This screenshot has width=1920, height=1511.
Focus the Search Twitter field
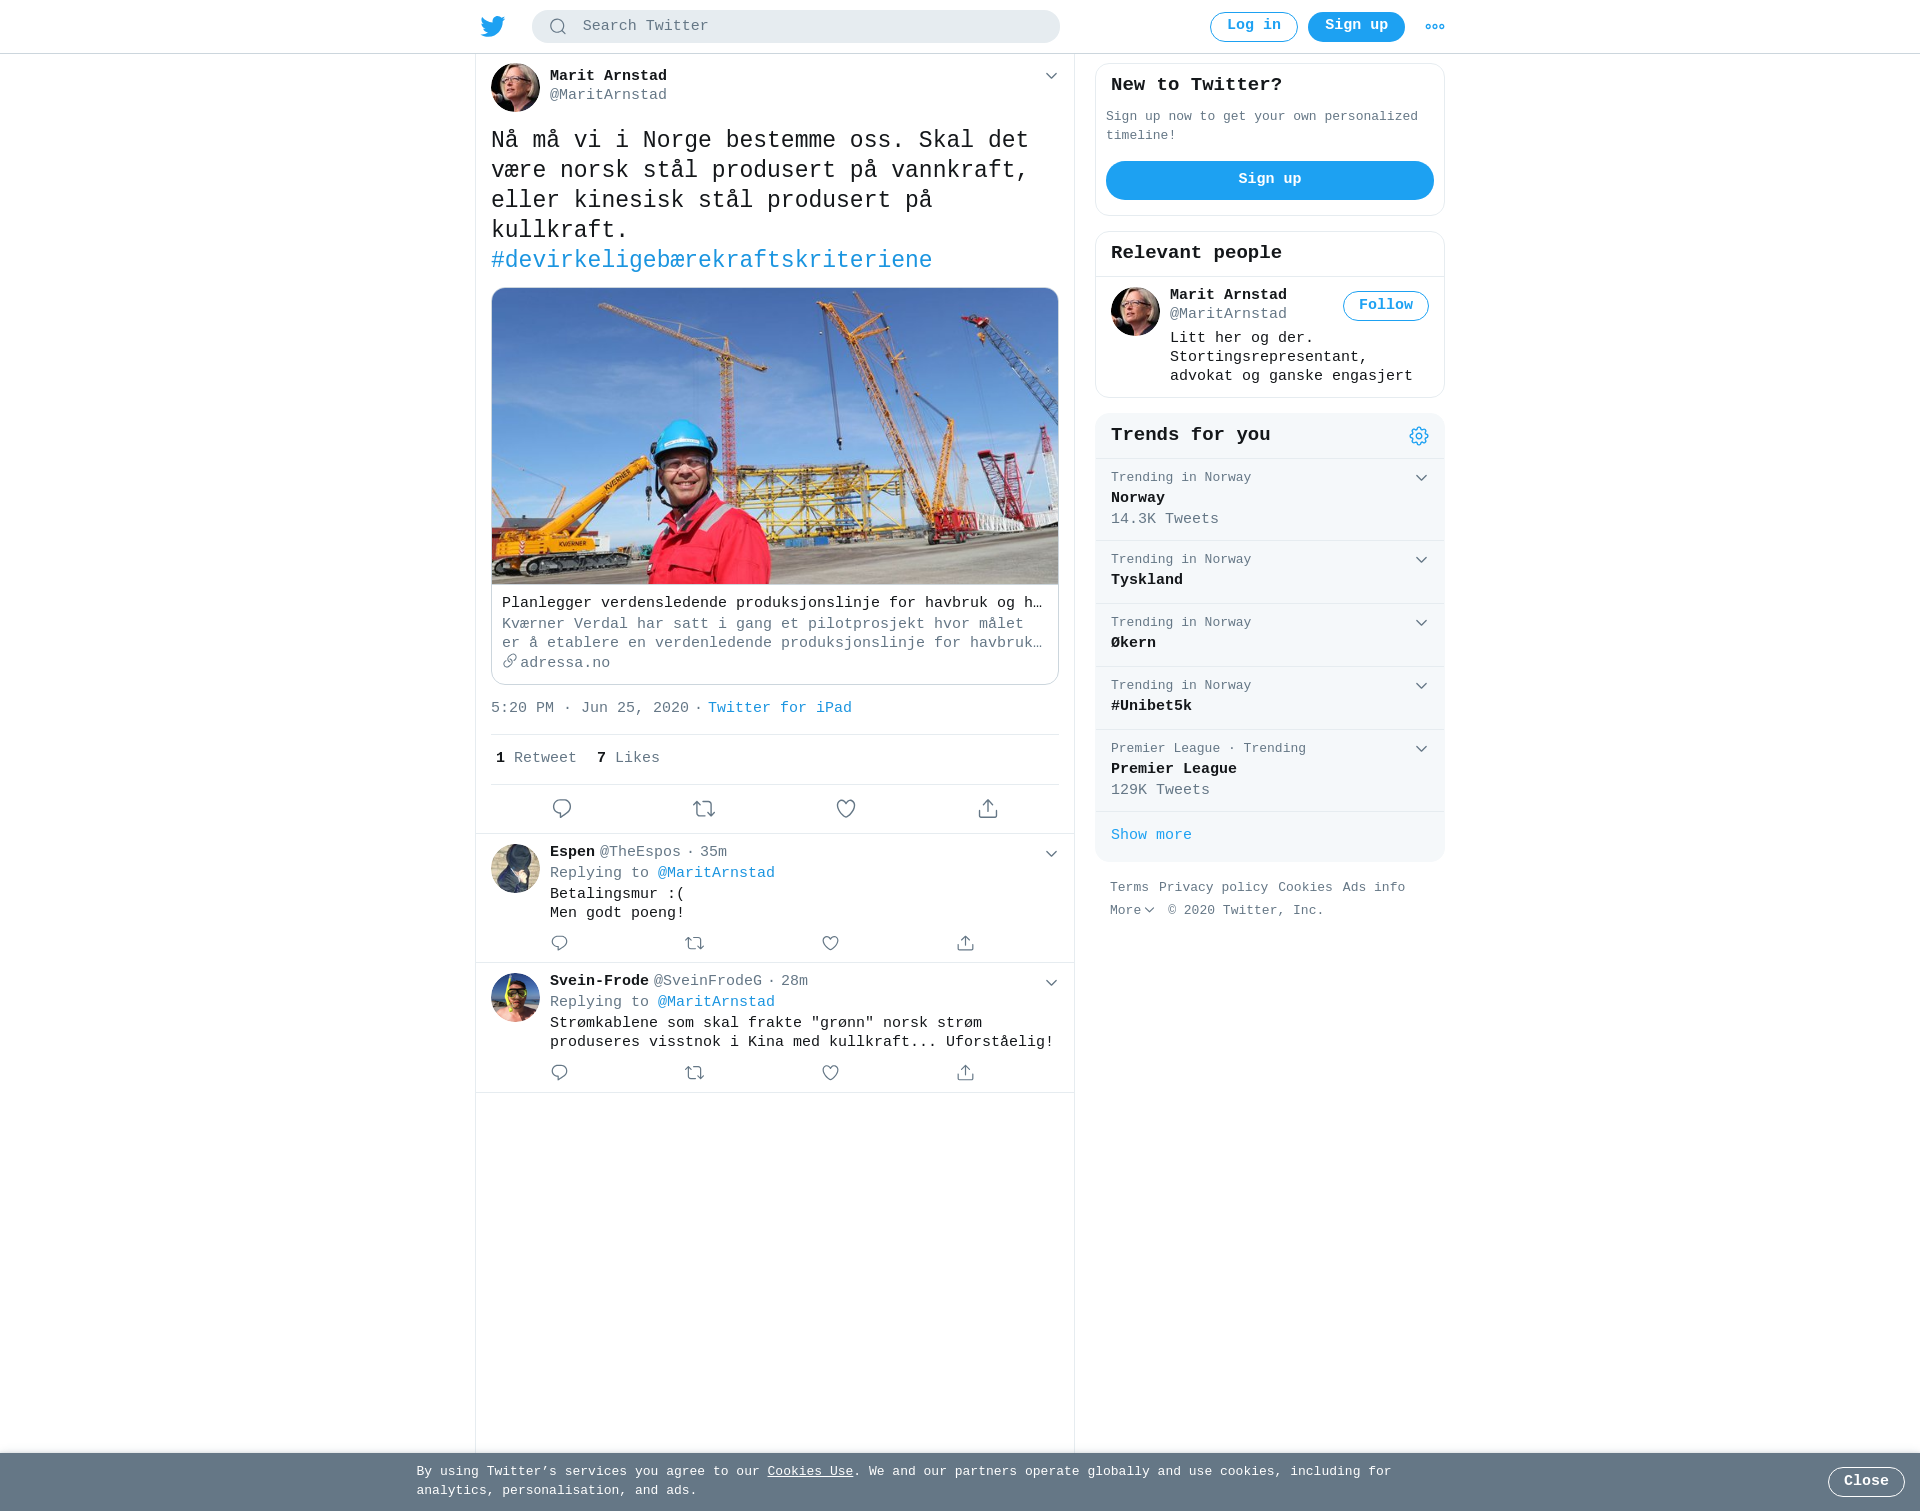[x=796, y=27]
